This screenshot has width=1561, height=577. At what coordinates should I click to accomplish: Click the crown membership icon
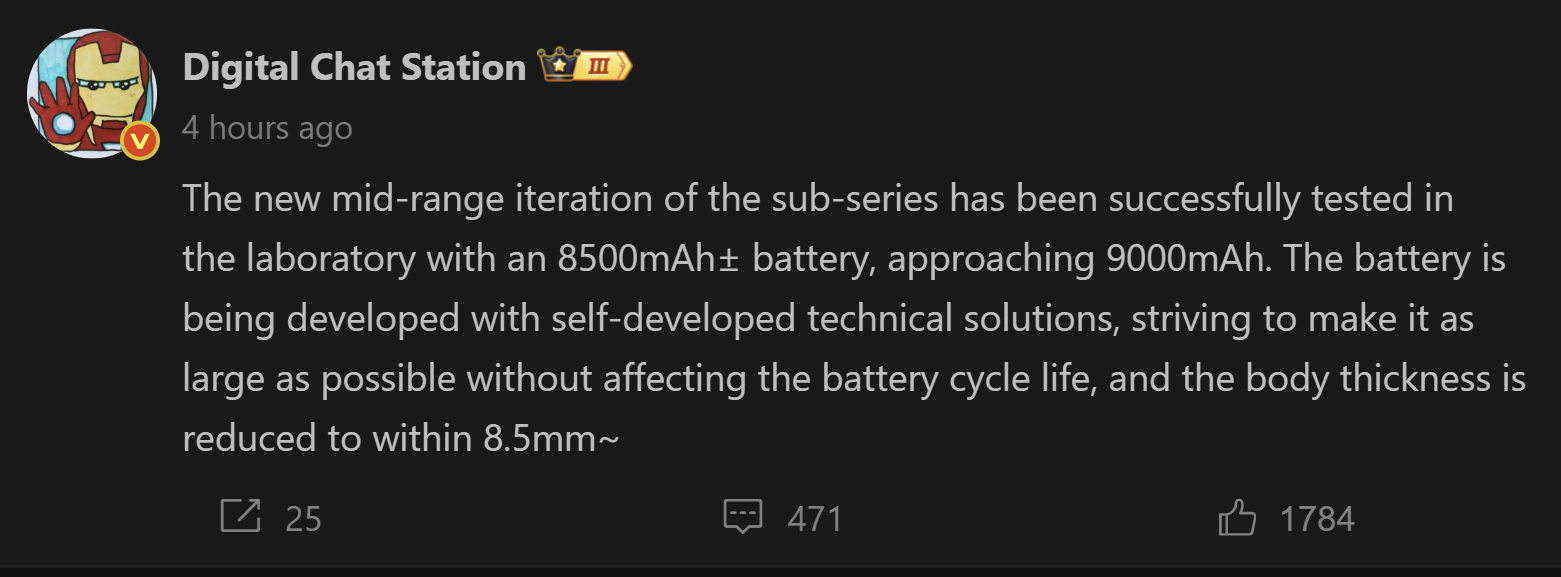[556, 67]
